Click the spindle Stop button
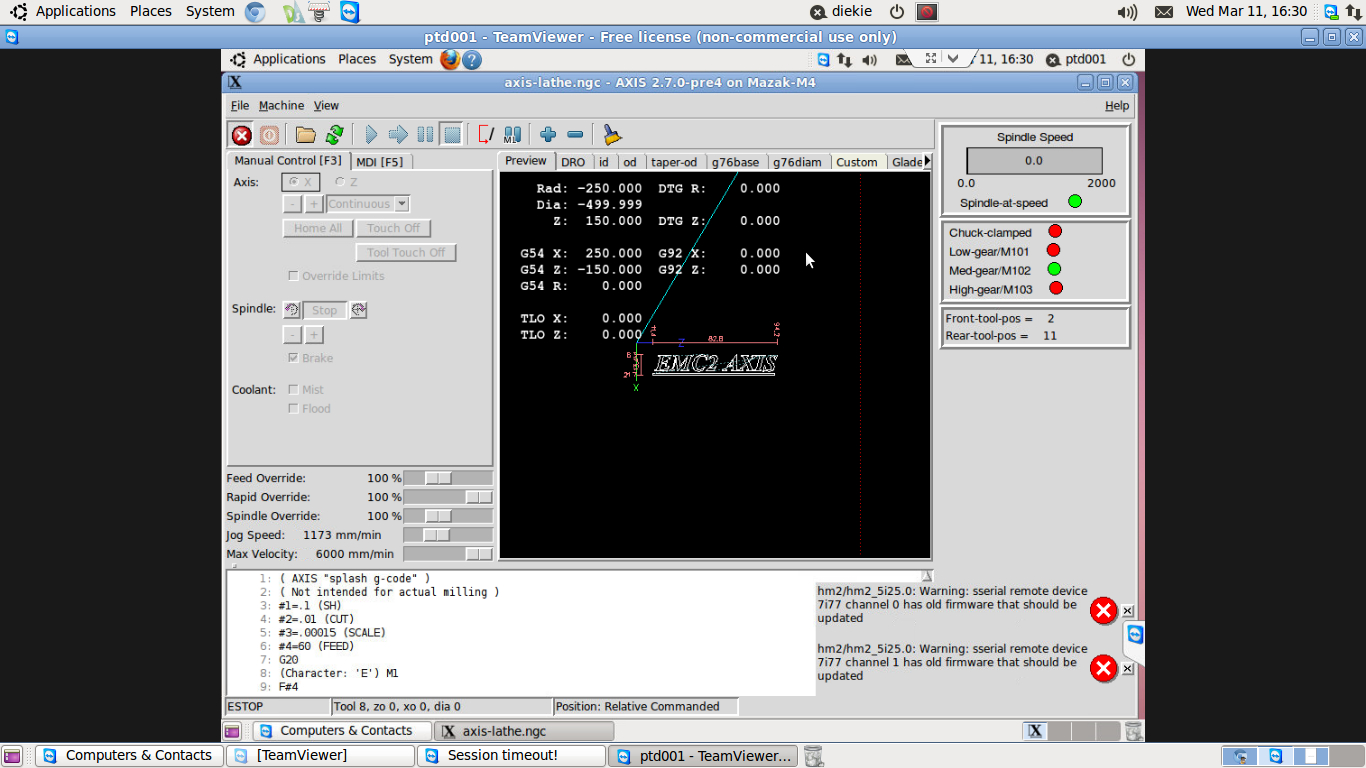Screen dimensions: 1366x768 point(325,310)
